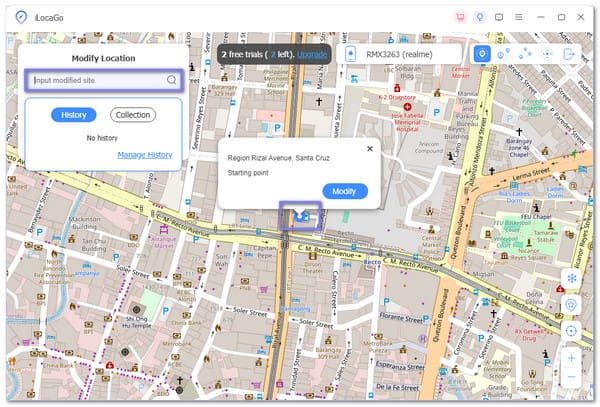
Task: Click the exit/export icon in mode toolbar
Action: 569,54
